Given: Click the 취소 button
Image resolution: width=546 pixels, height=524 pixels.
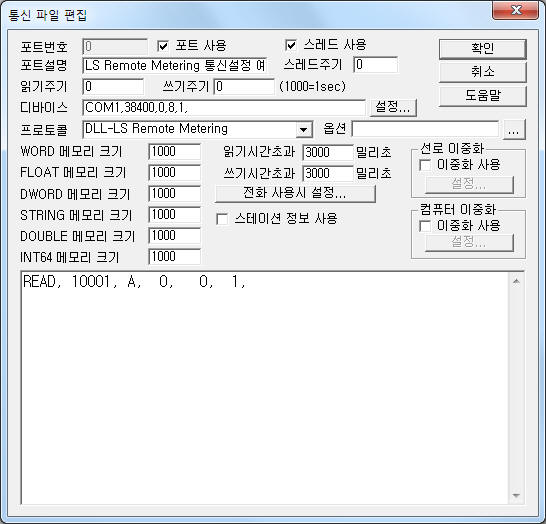Looking at the screenshot, I should point(482,72).
